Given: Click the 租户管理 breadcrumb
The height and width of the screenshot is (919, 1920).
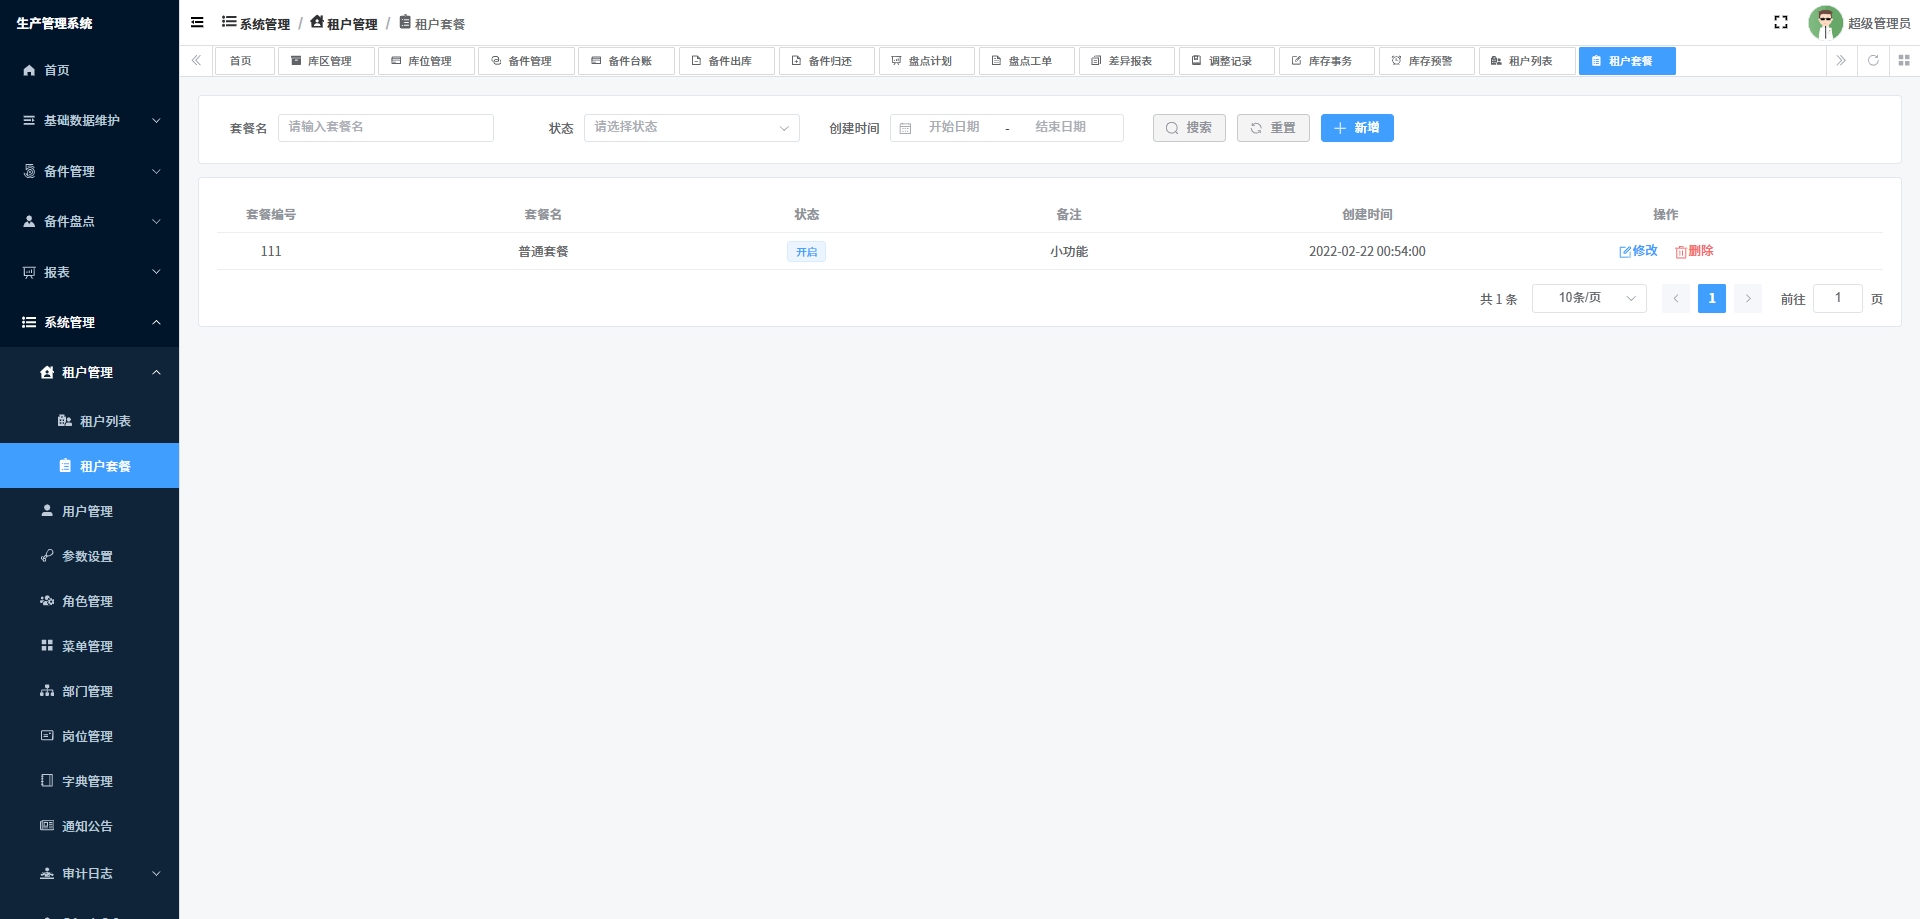Looking at the screenshot, I should tap(344, 23).
